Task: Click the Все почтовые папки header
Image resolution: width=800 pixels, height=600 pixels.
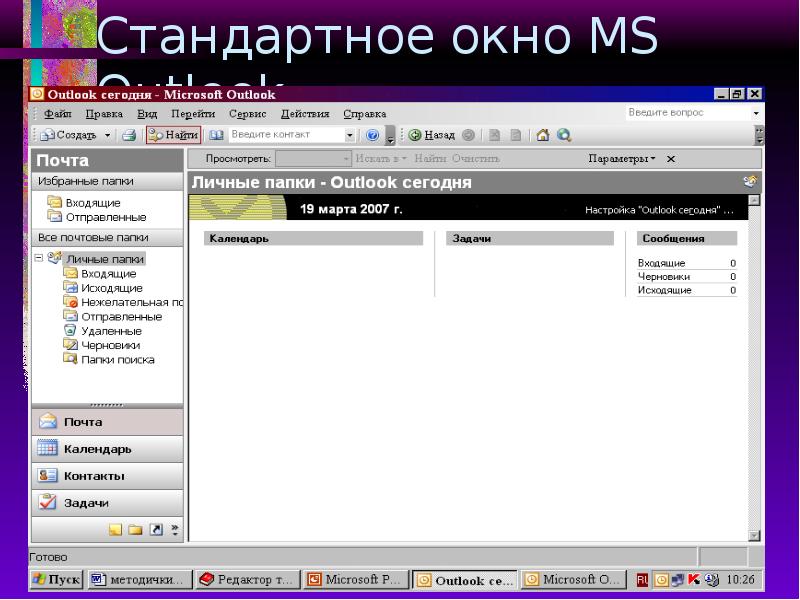Action: pos(107,238)
